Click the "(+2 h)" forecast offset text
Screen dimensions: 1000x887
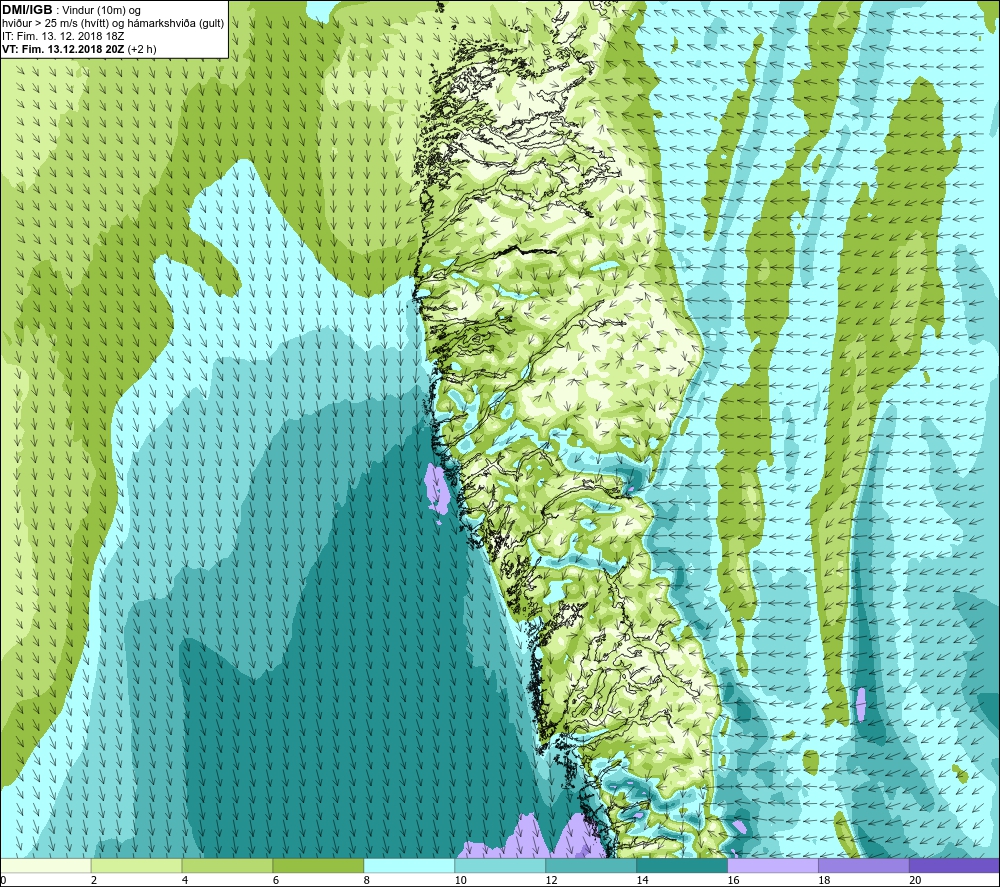(x=142, y=48)
